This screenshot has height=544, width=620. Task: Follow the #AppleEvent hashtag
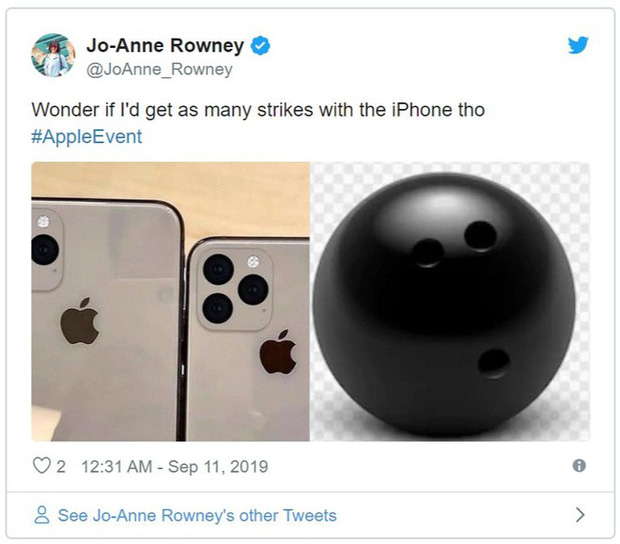(87, 137)
